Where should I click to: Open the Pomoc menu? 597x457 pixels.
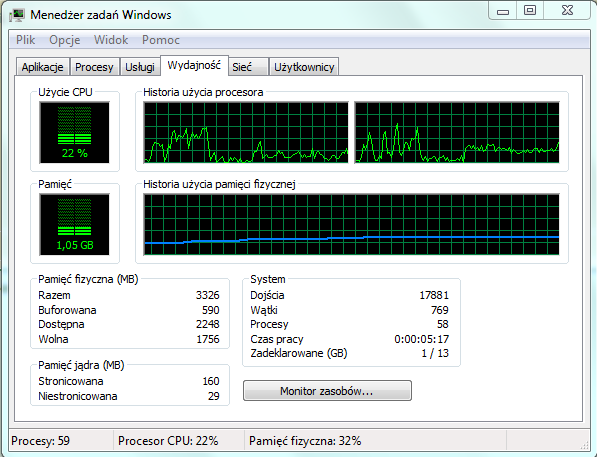pos(161,40)
